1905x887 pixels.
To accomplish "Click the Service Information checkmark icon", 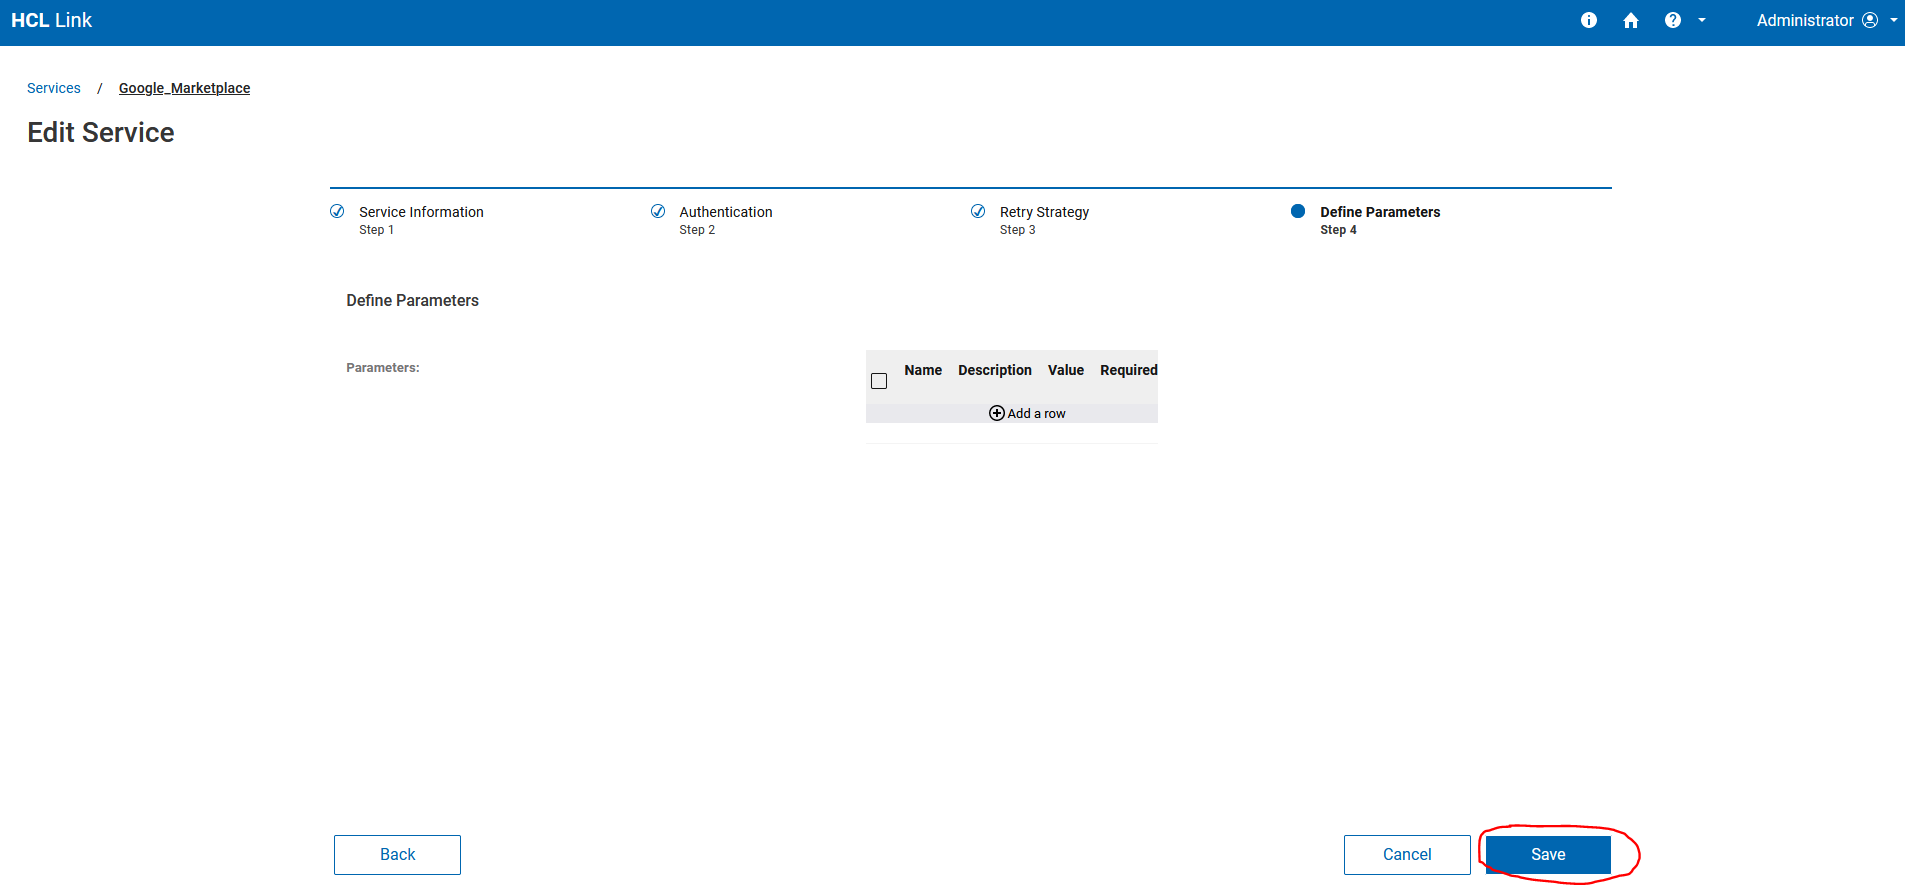I will (337, 211).
